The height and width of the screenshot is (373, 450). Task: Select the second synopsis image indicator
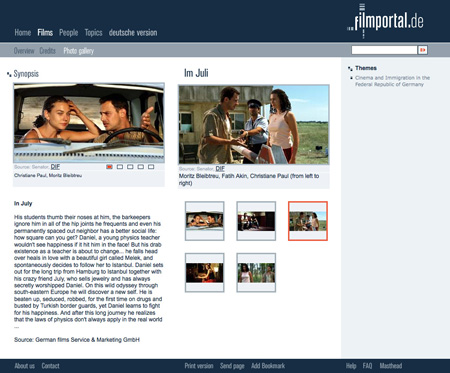(x=120, y=167)
